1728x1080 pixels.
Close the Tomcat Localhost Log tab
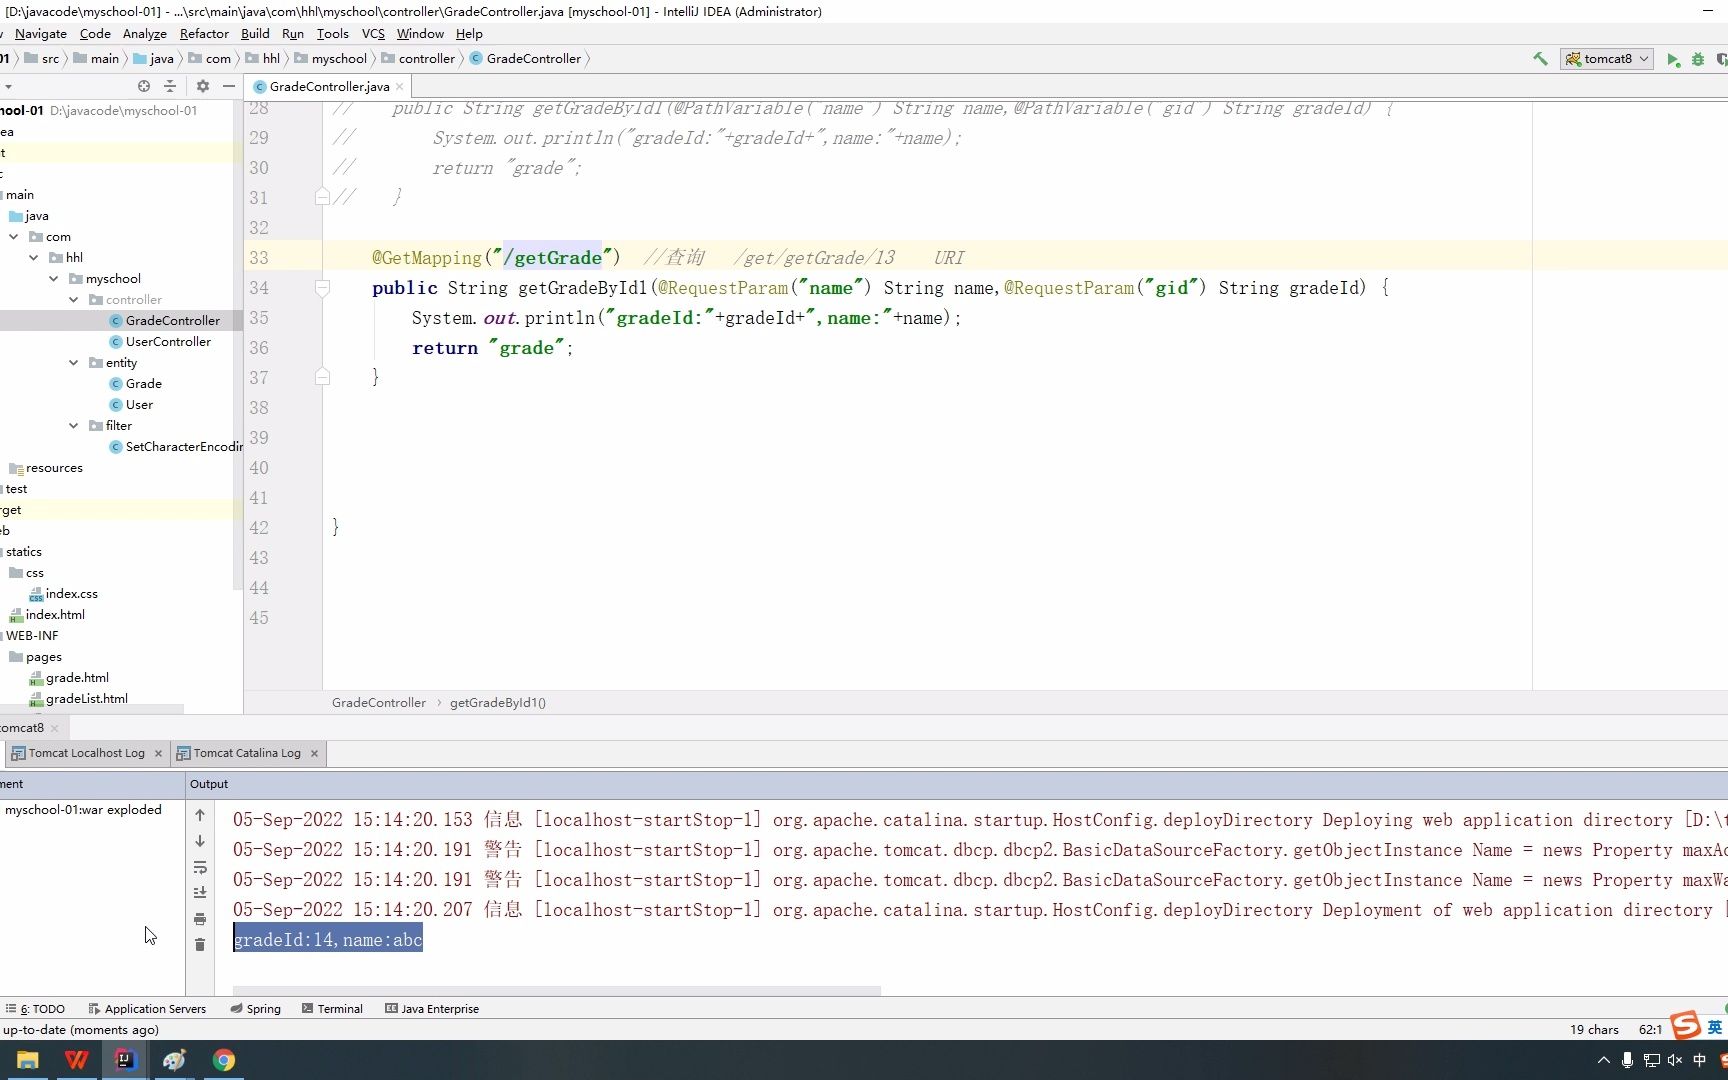click(158, 753)
